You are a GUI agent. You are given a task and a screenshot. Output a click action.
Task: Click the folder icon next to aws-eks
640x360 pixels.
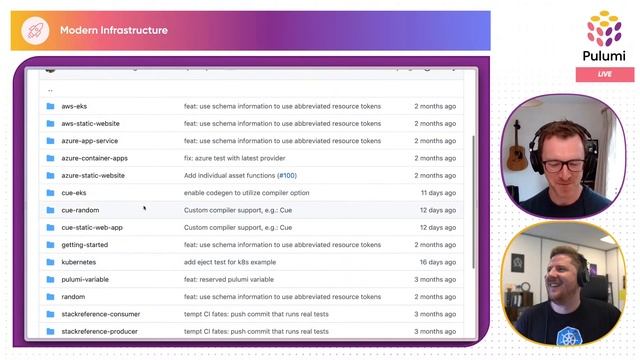click(x=50, y=106)
